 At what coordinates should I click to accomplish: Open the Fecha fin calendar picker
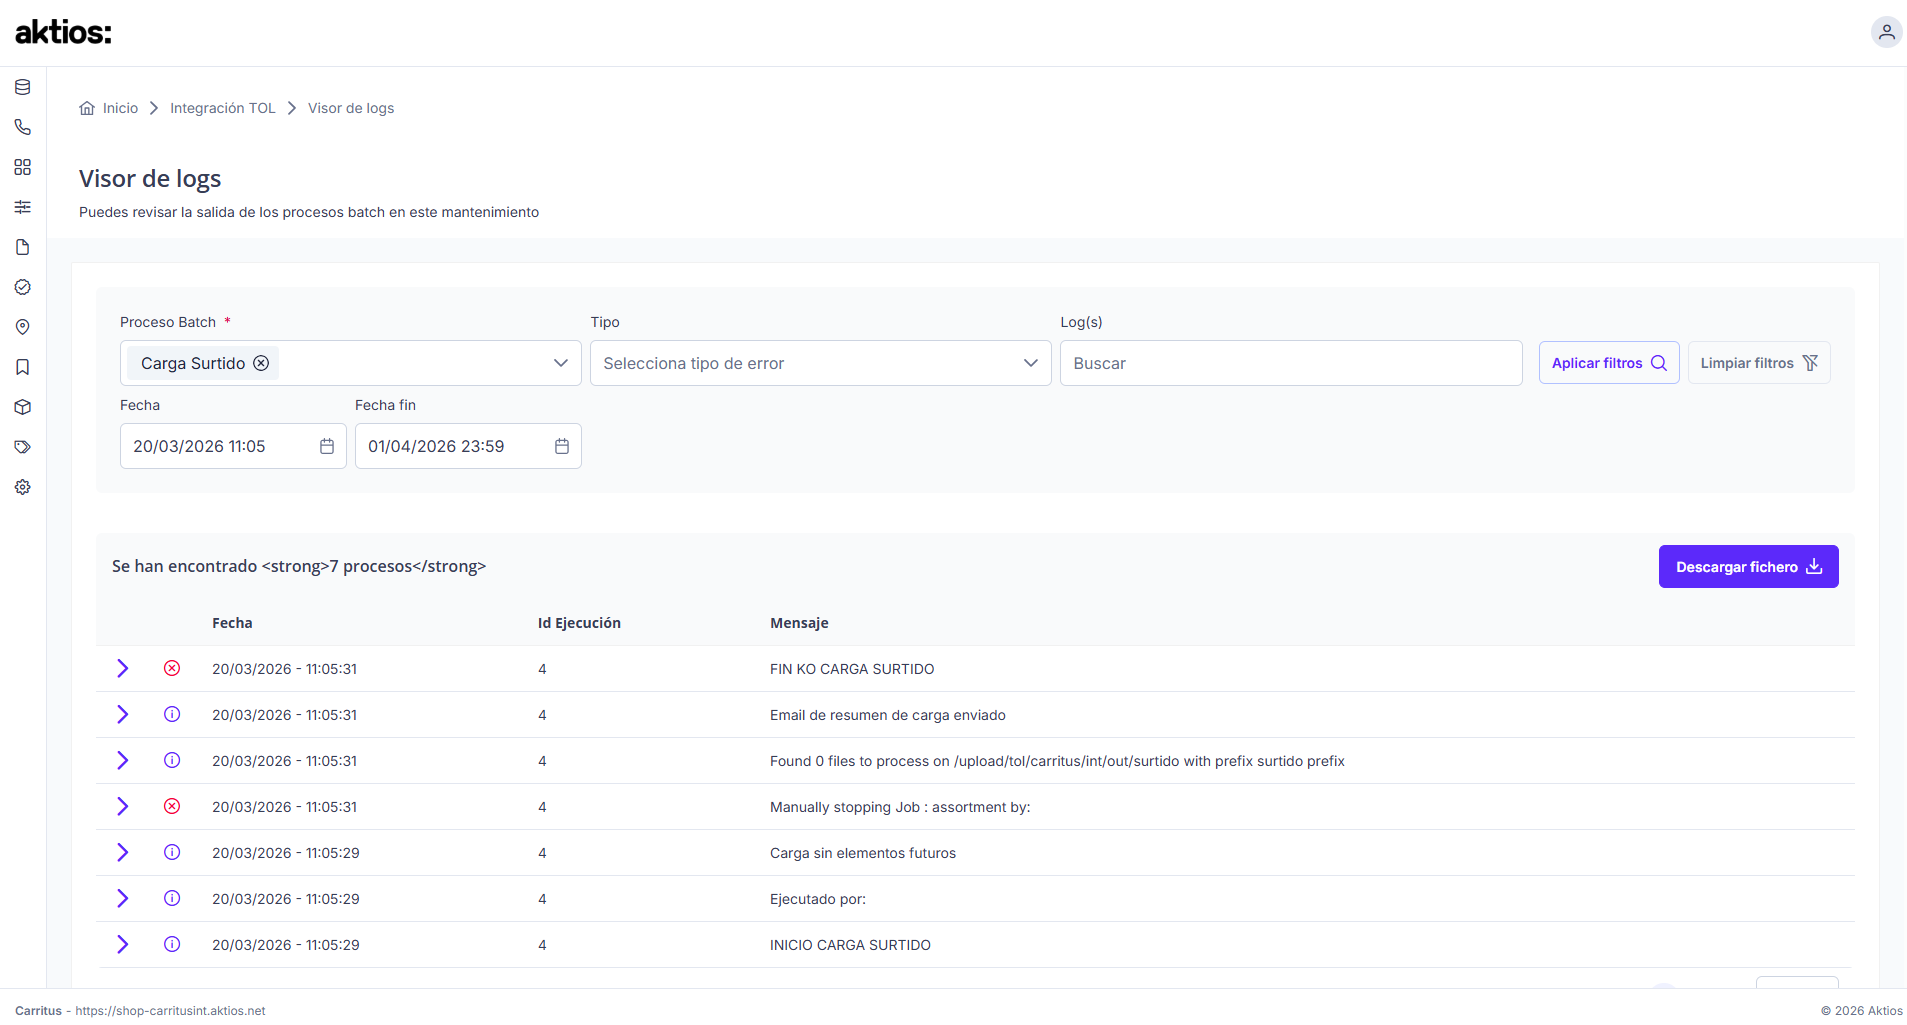(x=562, y=446)
